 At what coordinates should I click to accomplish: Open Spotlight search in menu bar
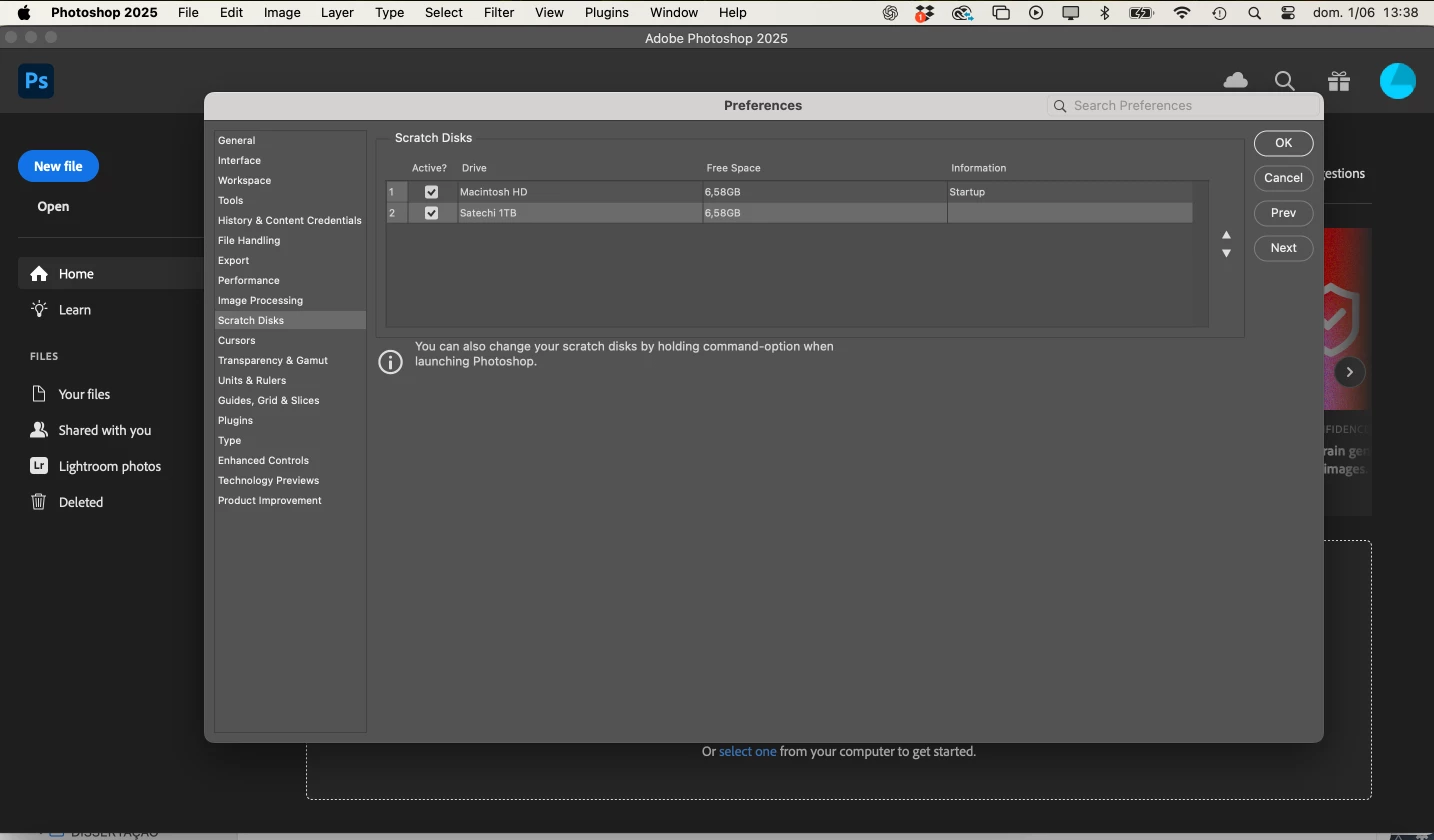[x=1254, y=13]
